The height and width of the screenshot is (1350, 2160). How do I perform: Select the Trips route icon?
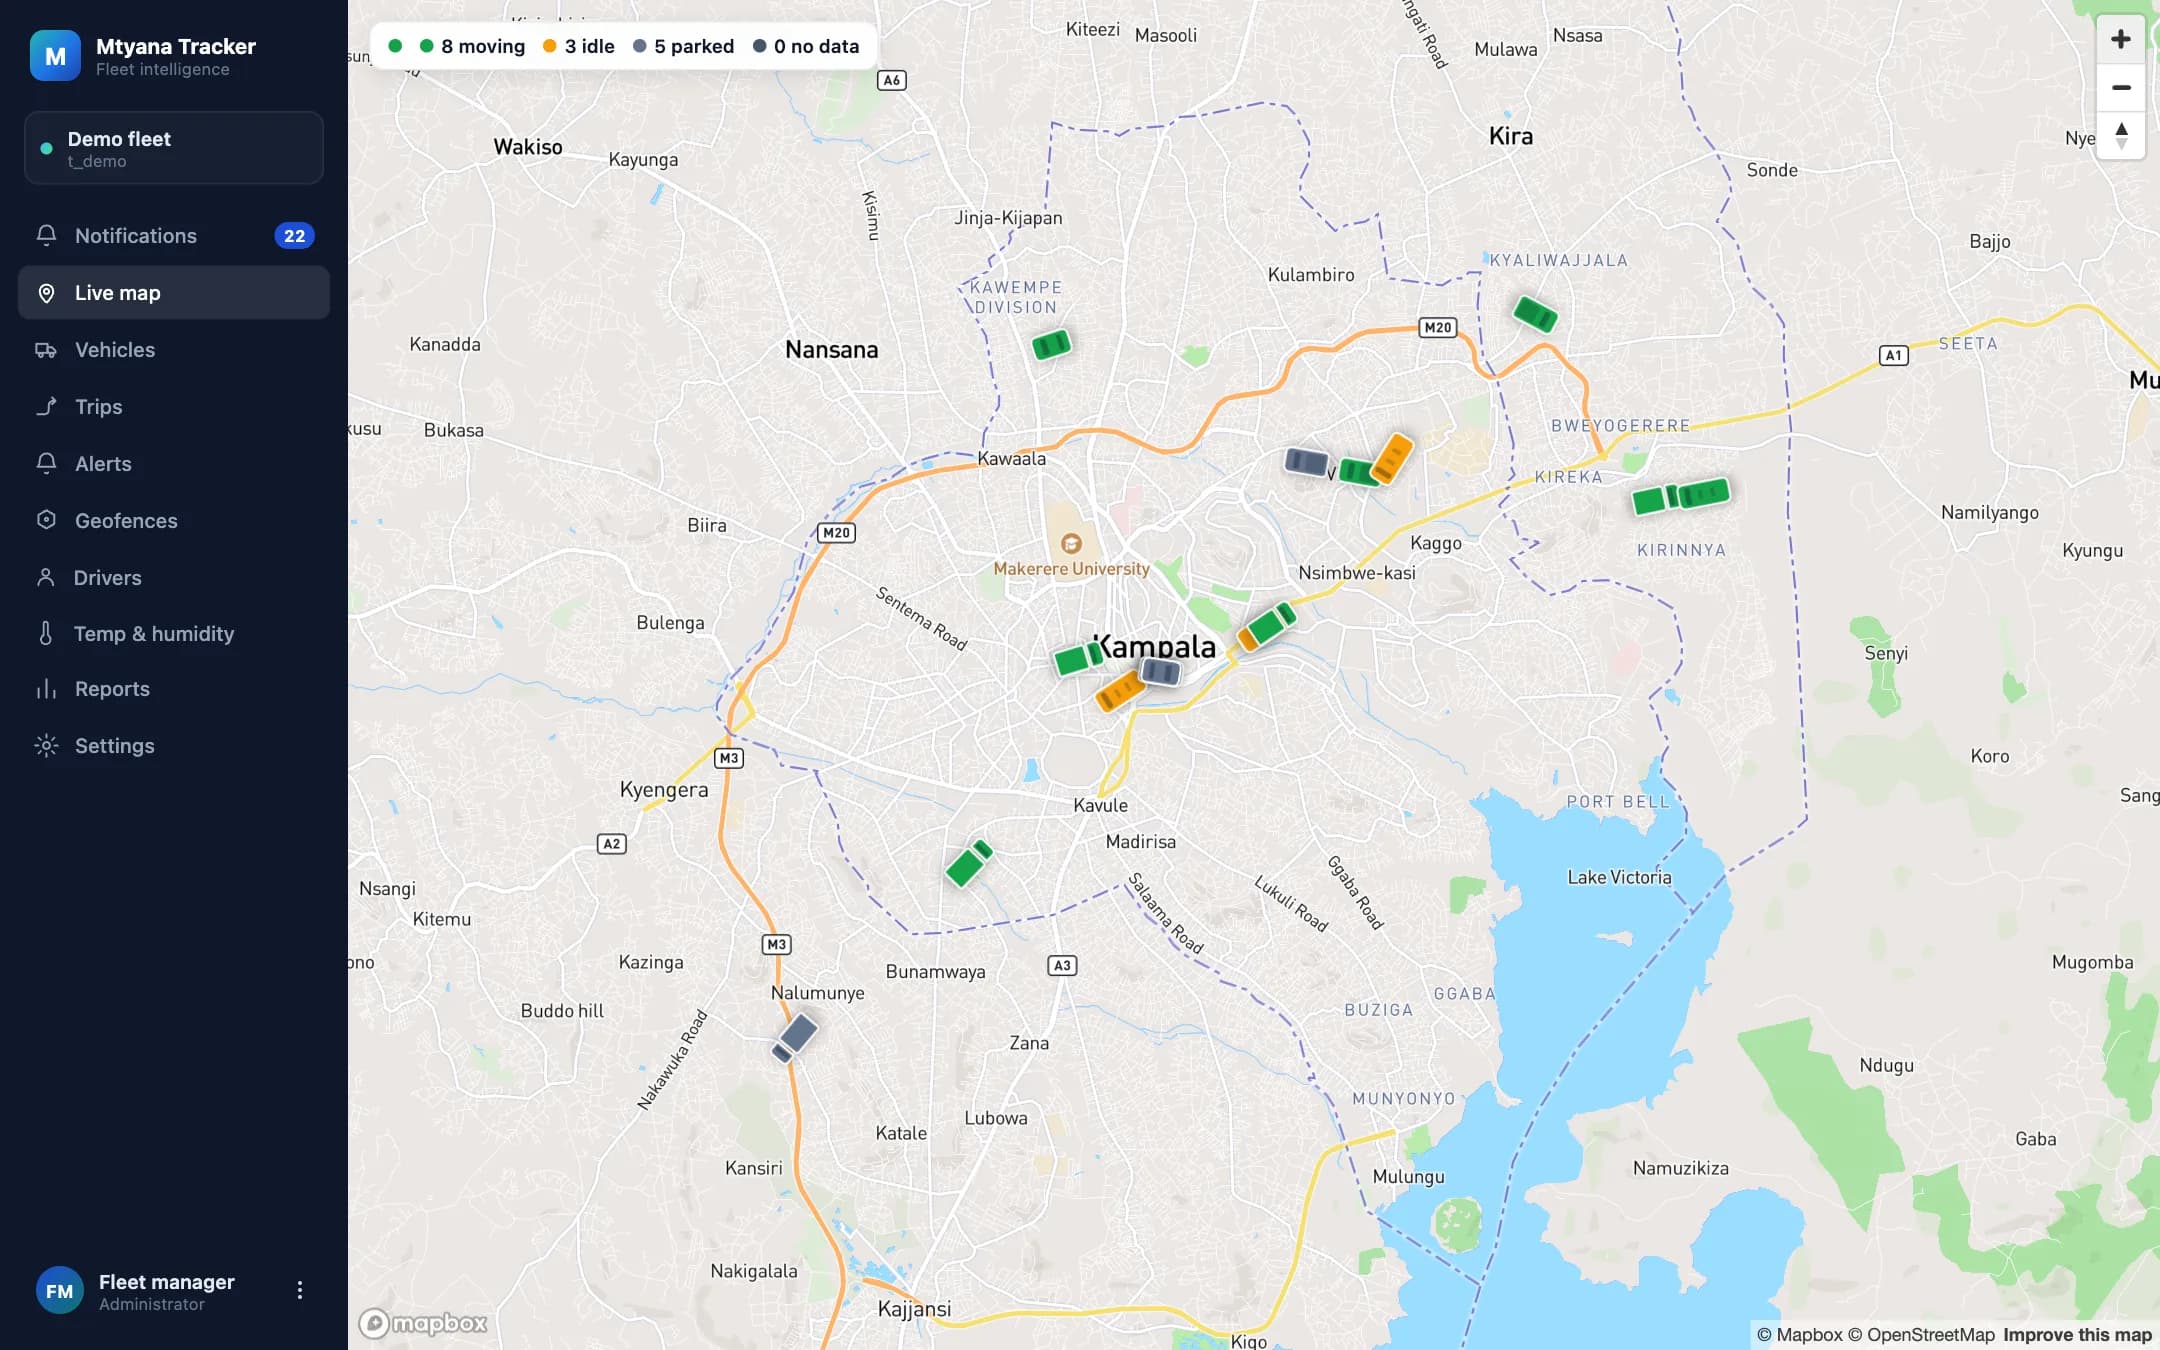tap(46, 406)
